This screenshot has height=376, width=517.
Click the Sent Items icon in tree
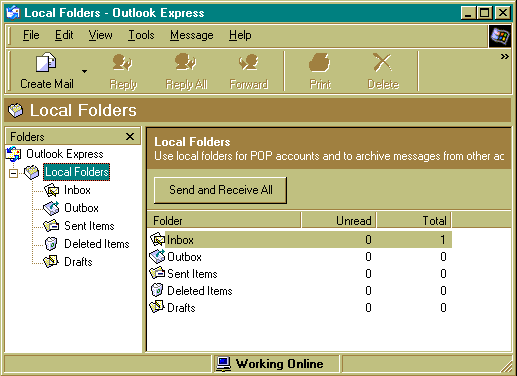(x=51, y=226)
